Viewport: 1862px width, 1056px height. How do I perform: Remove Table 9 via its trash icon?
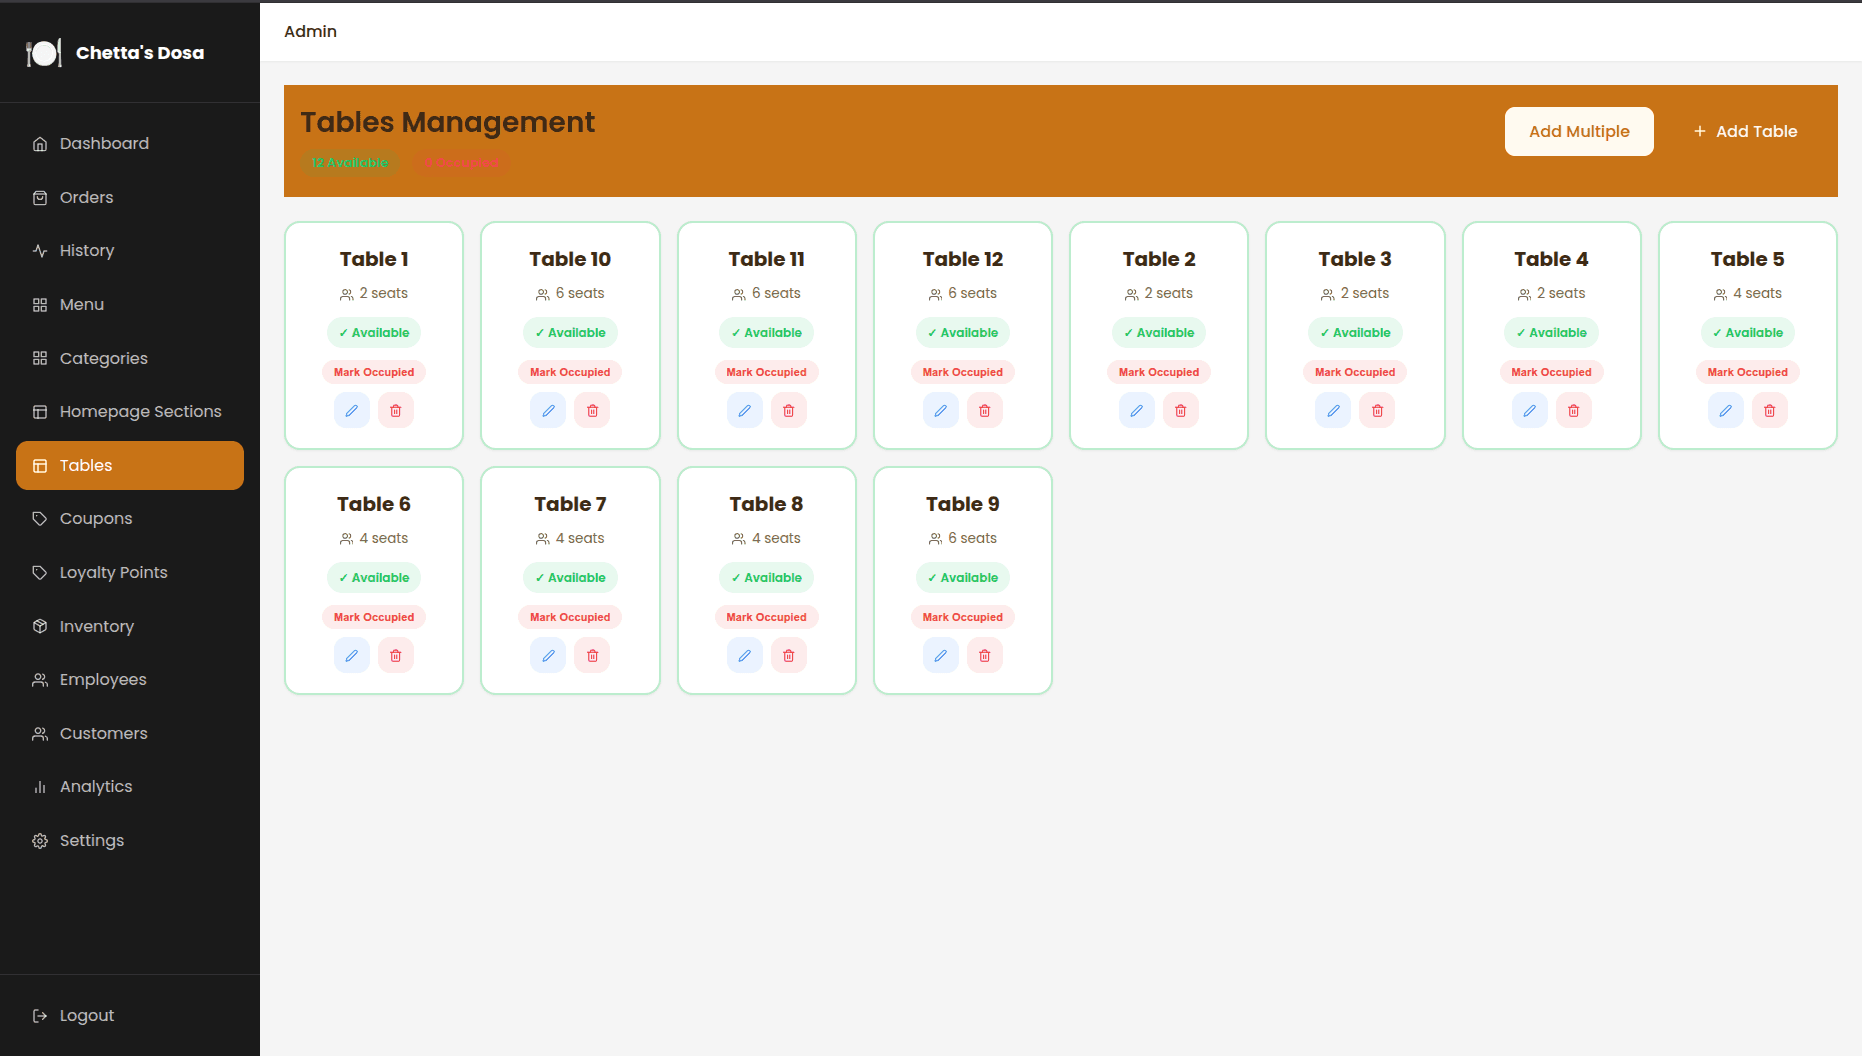click(x=984, y=656)
